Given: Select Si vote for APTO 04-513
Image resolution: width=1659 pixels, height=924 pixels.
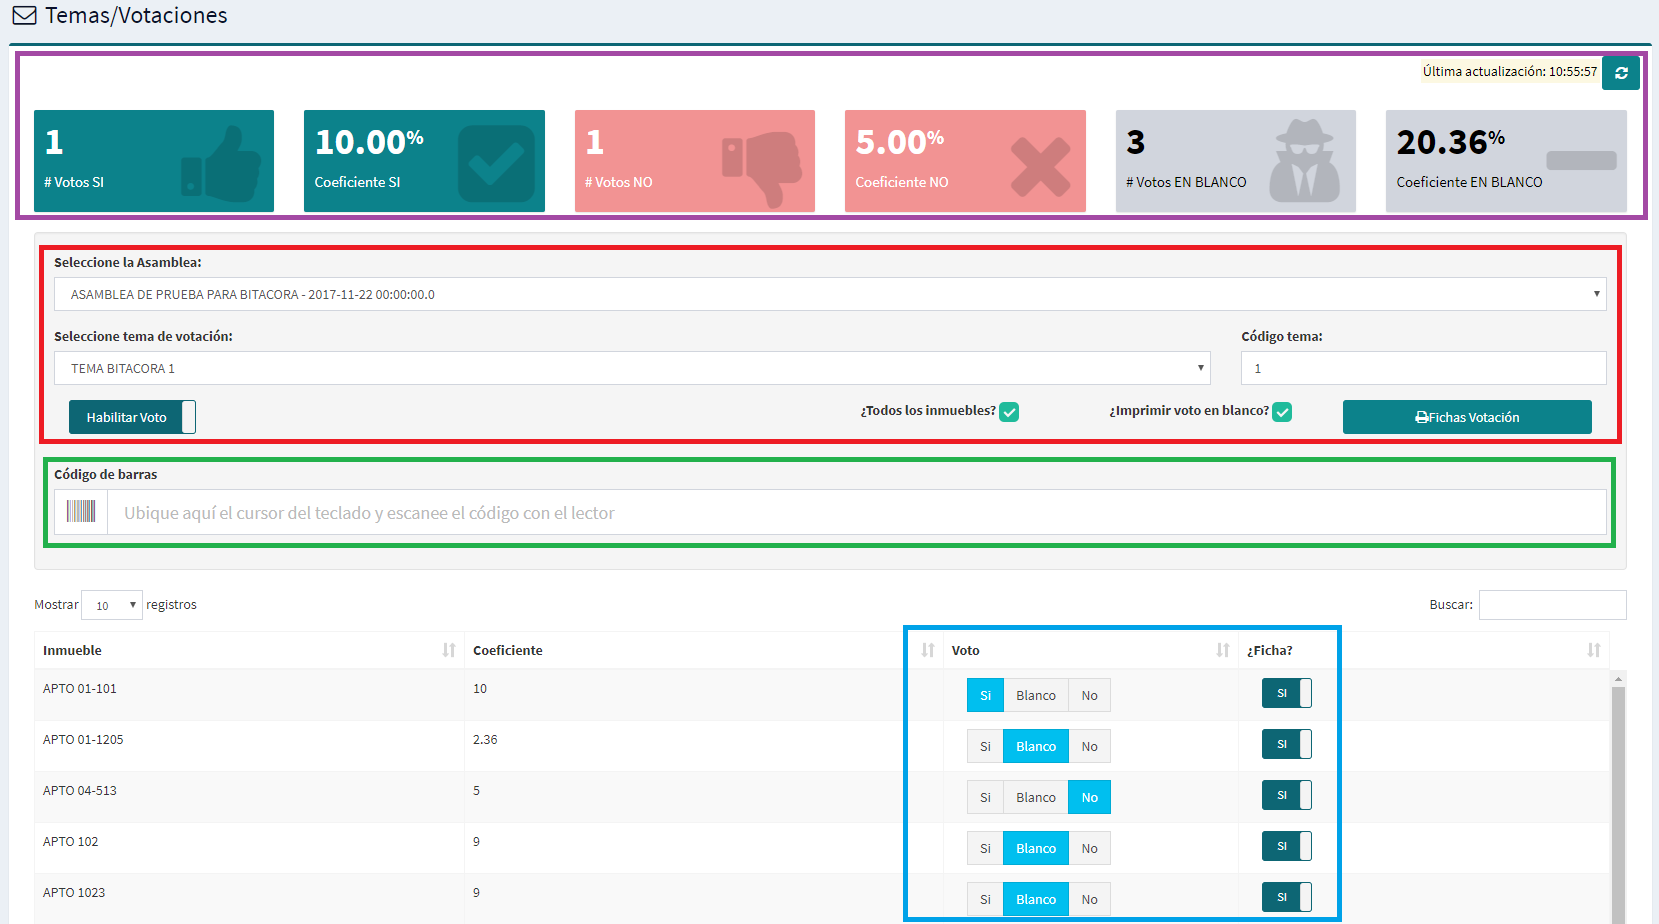Looking at the screenshot, I should (985, 797).
